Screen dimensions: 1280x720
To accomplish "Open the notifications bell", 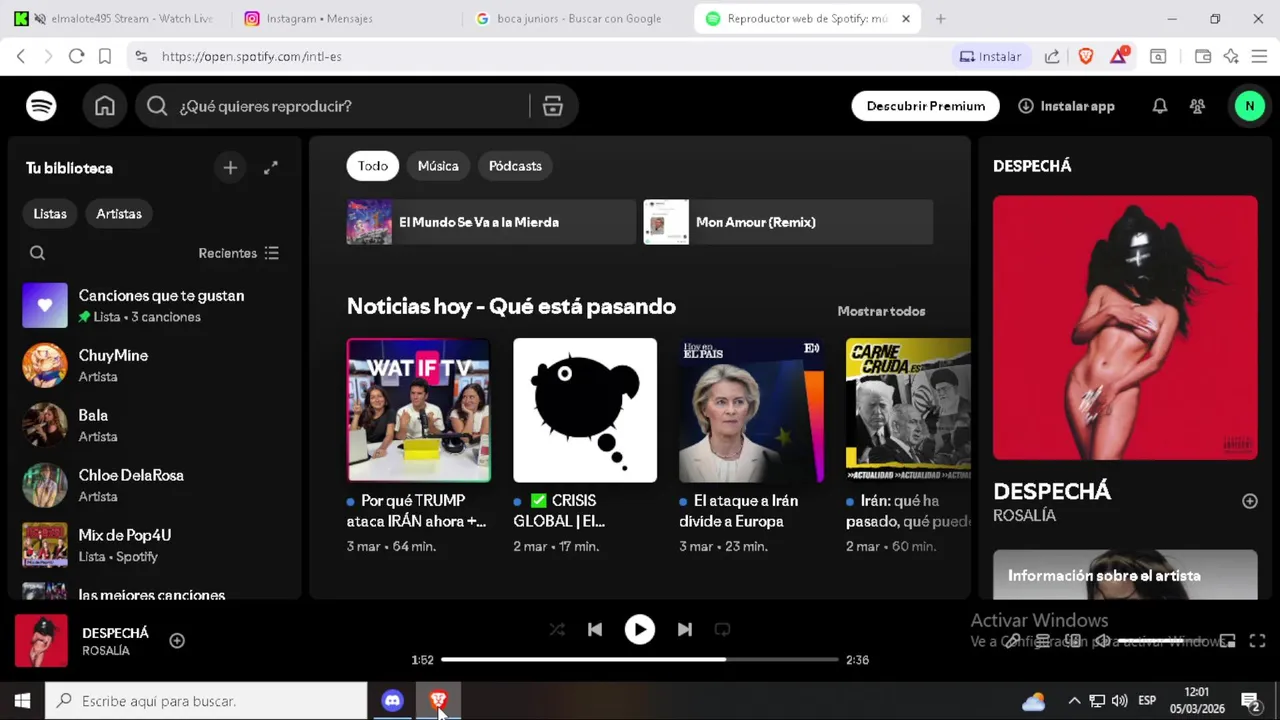I will click(x=1160, y=106).
